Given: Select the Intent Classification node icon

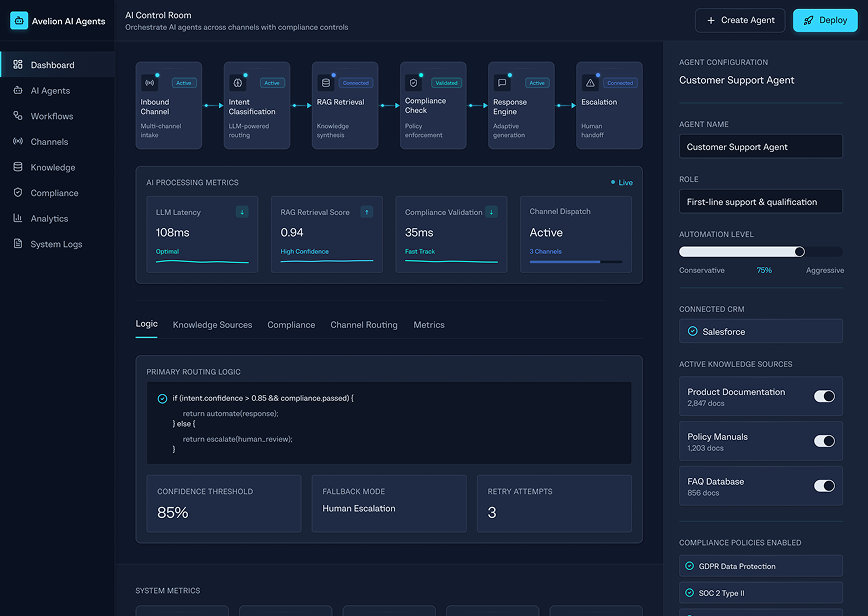Looking at the screenshot, I should (238, 83).
